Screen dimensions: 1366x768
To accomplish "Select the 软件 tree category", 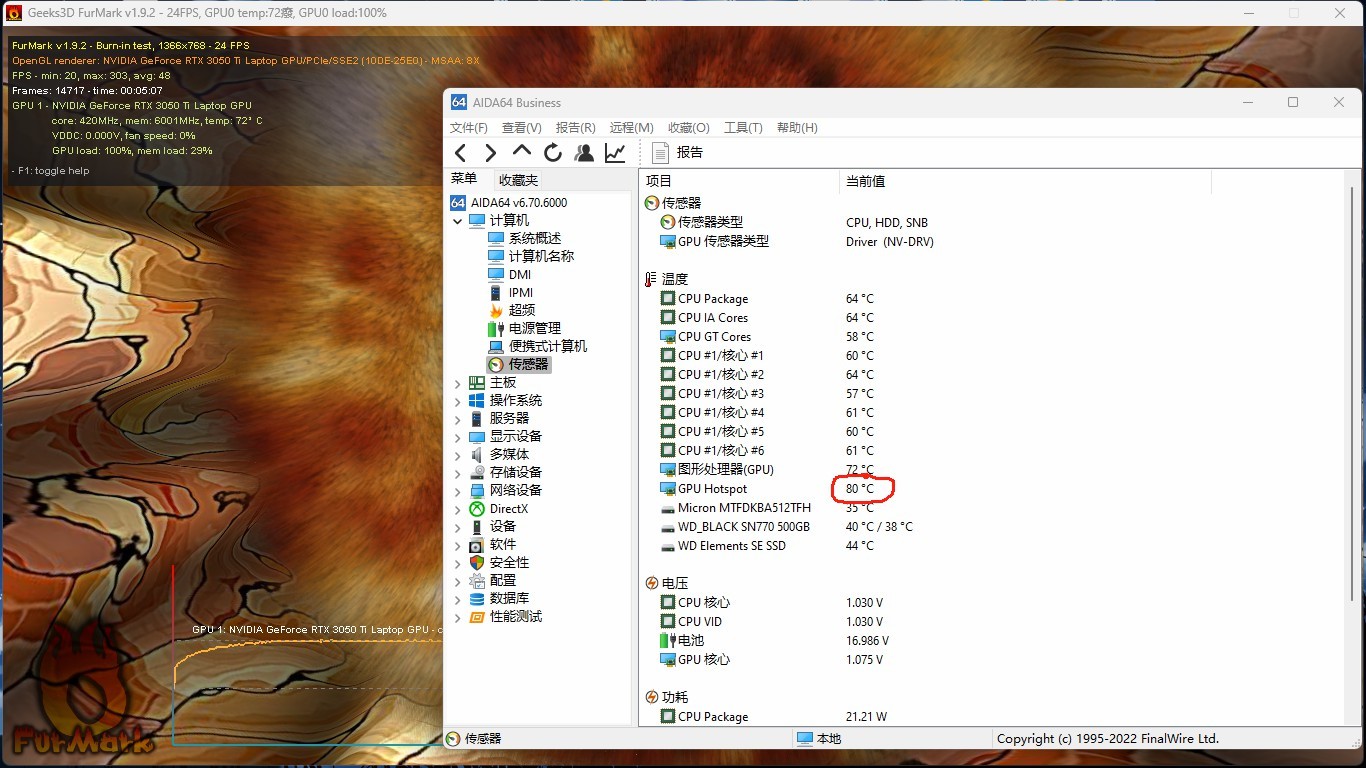I will (492, 544).
